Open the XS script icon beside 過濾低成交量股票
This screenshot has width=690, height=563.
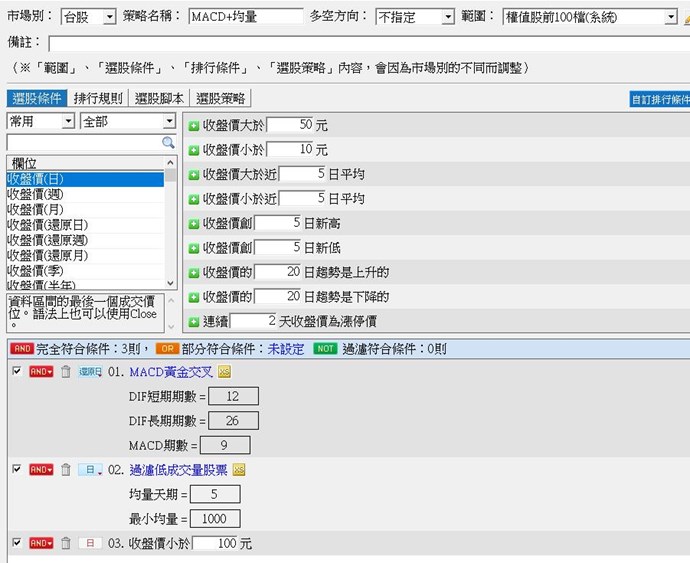click(239, 469)
